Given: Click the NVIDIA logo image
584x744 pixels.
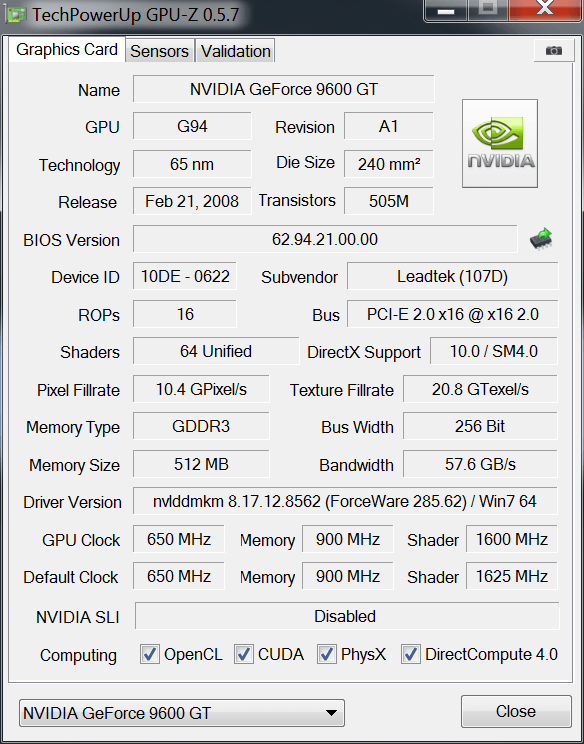Looking at the screenshot, I should [500, 143].
